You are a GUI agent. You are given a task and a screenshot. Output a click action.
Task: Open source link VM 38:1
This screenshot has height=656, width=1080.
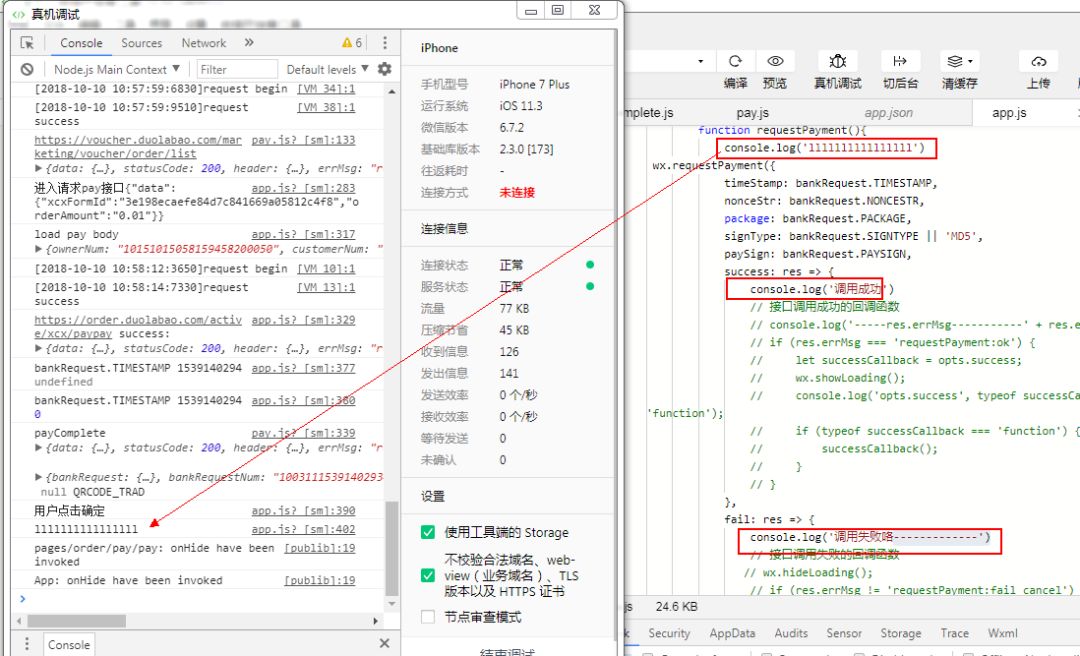click(326, 107)
